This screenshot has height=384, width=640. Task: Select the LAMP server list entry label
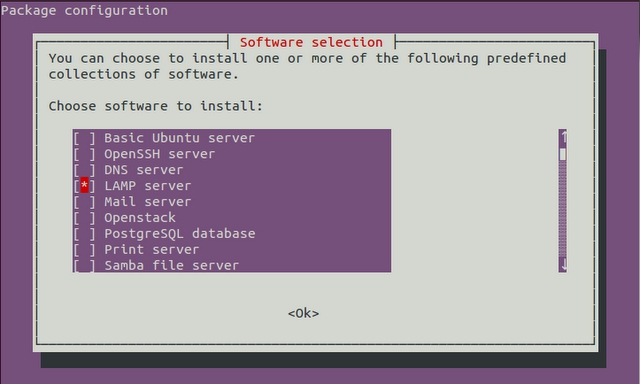[147, 186]
